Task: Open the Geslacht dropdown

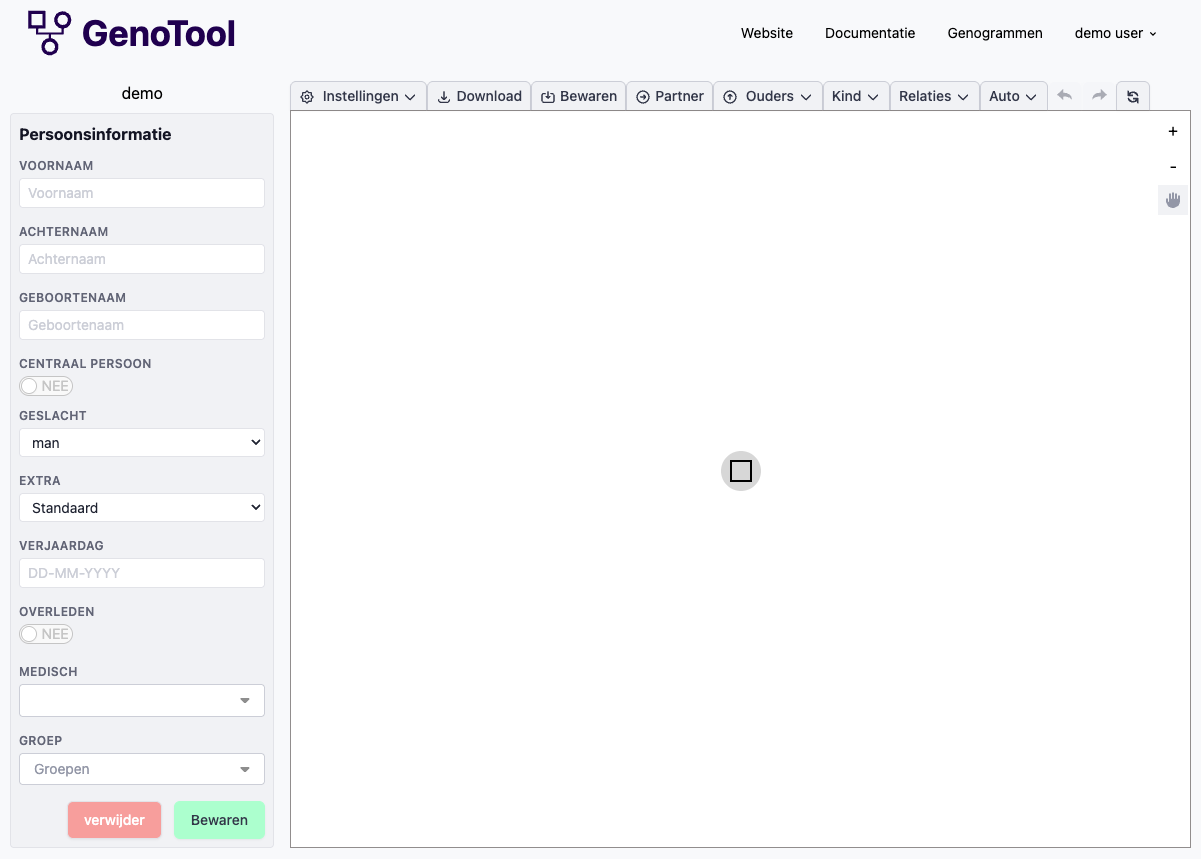Action: coord(142,442)
